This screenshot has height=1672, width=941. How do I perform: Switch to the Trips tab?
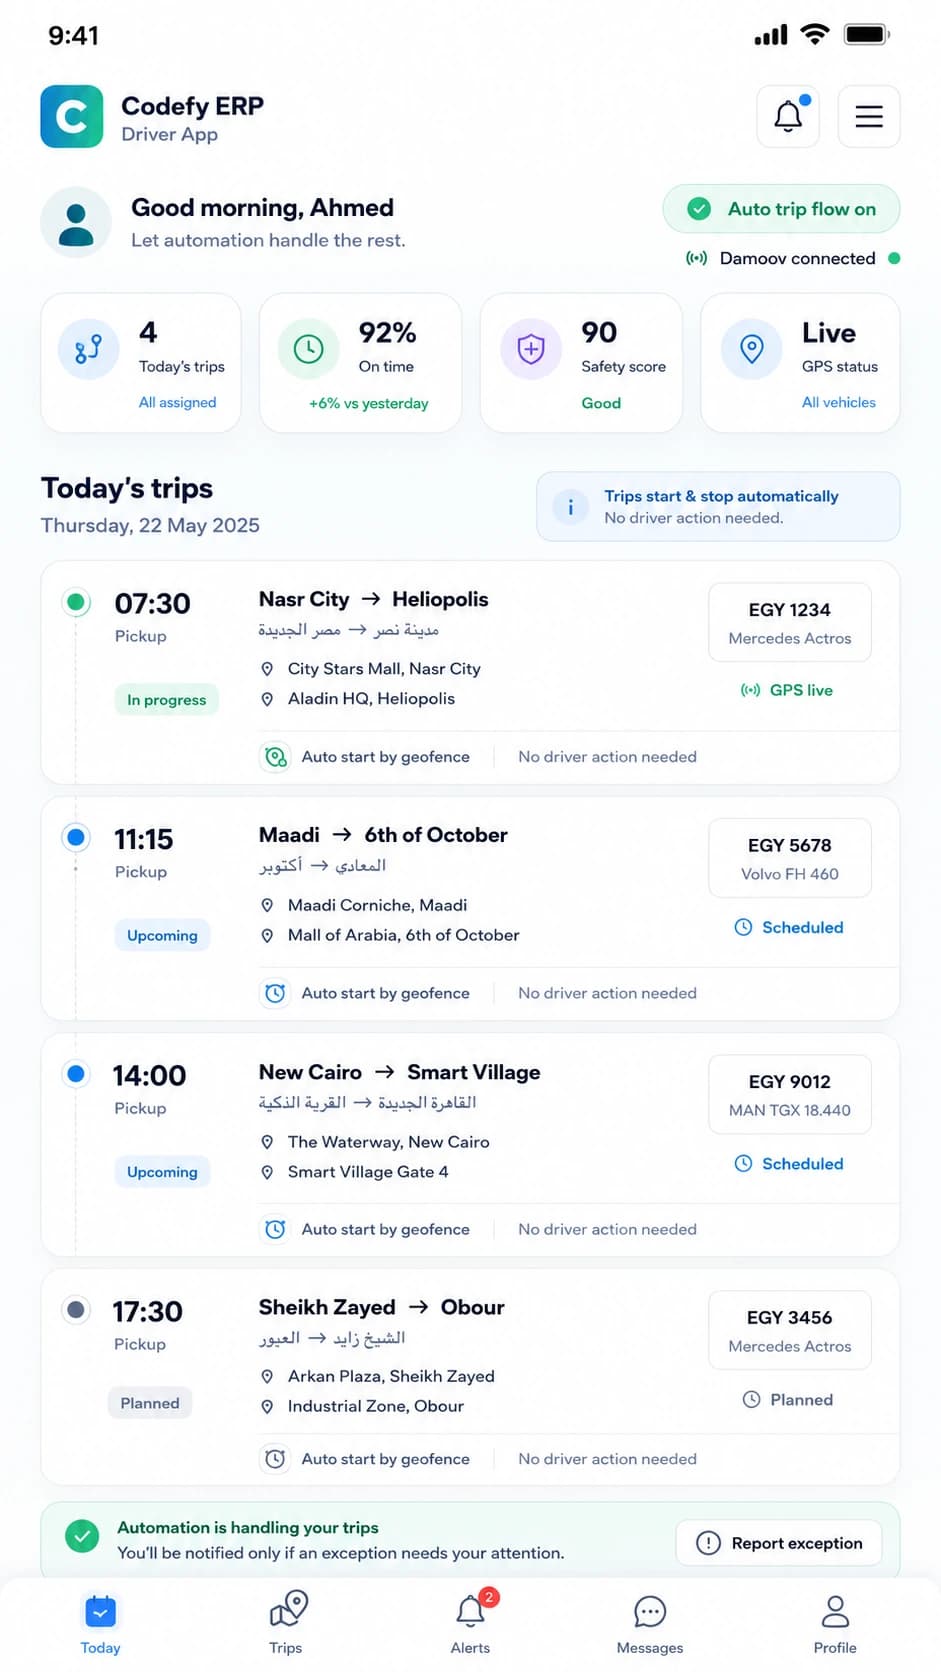286,1622
